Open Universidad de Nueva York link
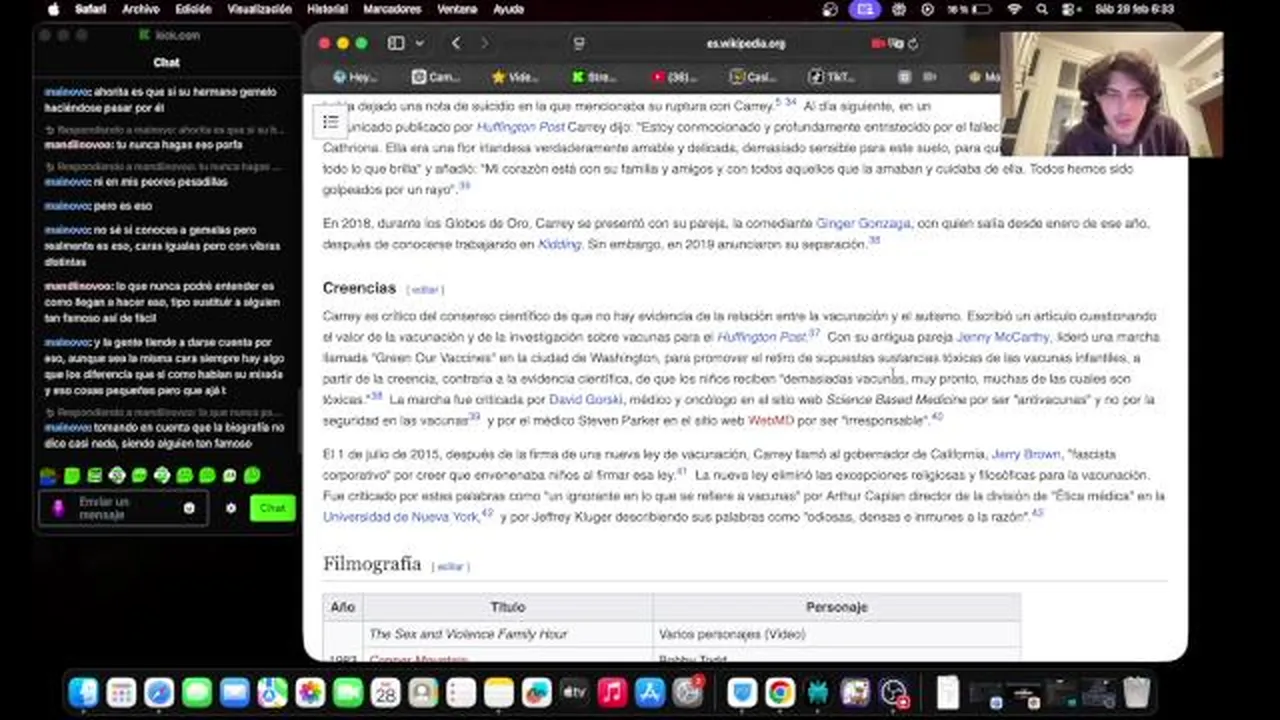Viewport: 1280px width, 720px height. pyautogui.click(x=401, y=517)
